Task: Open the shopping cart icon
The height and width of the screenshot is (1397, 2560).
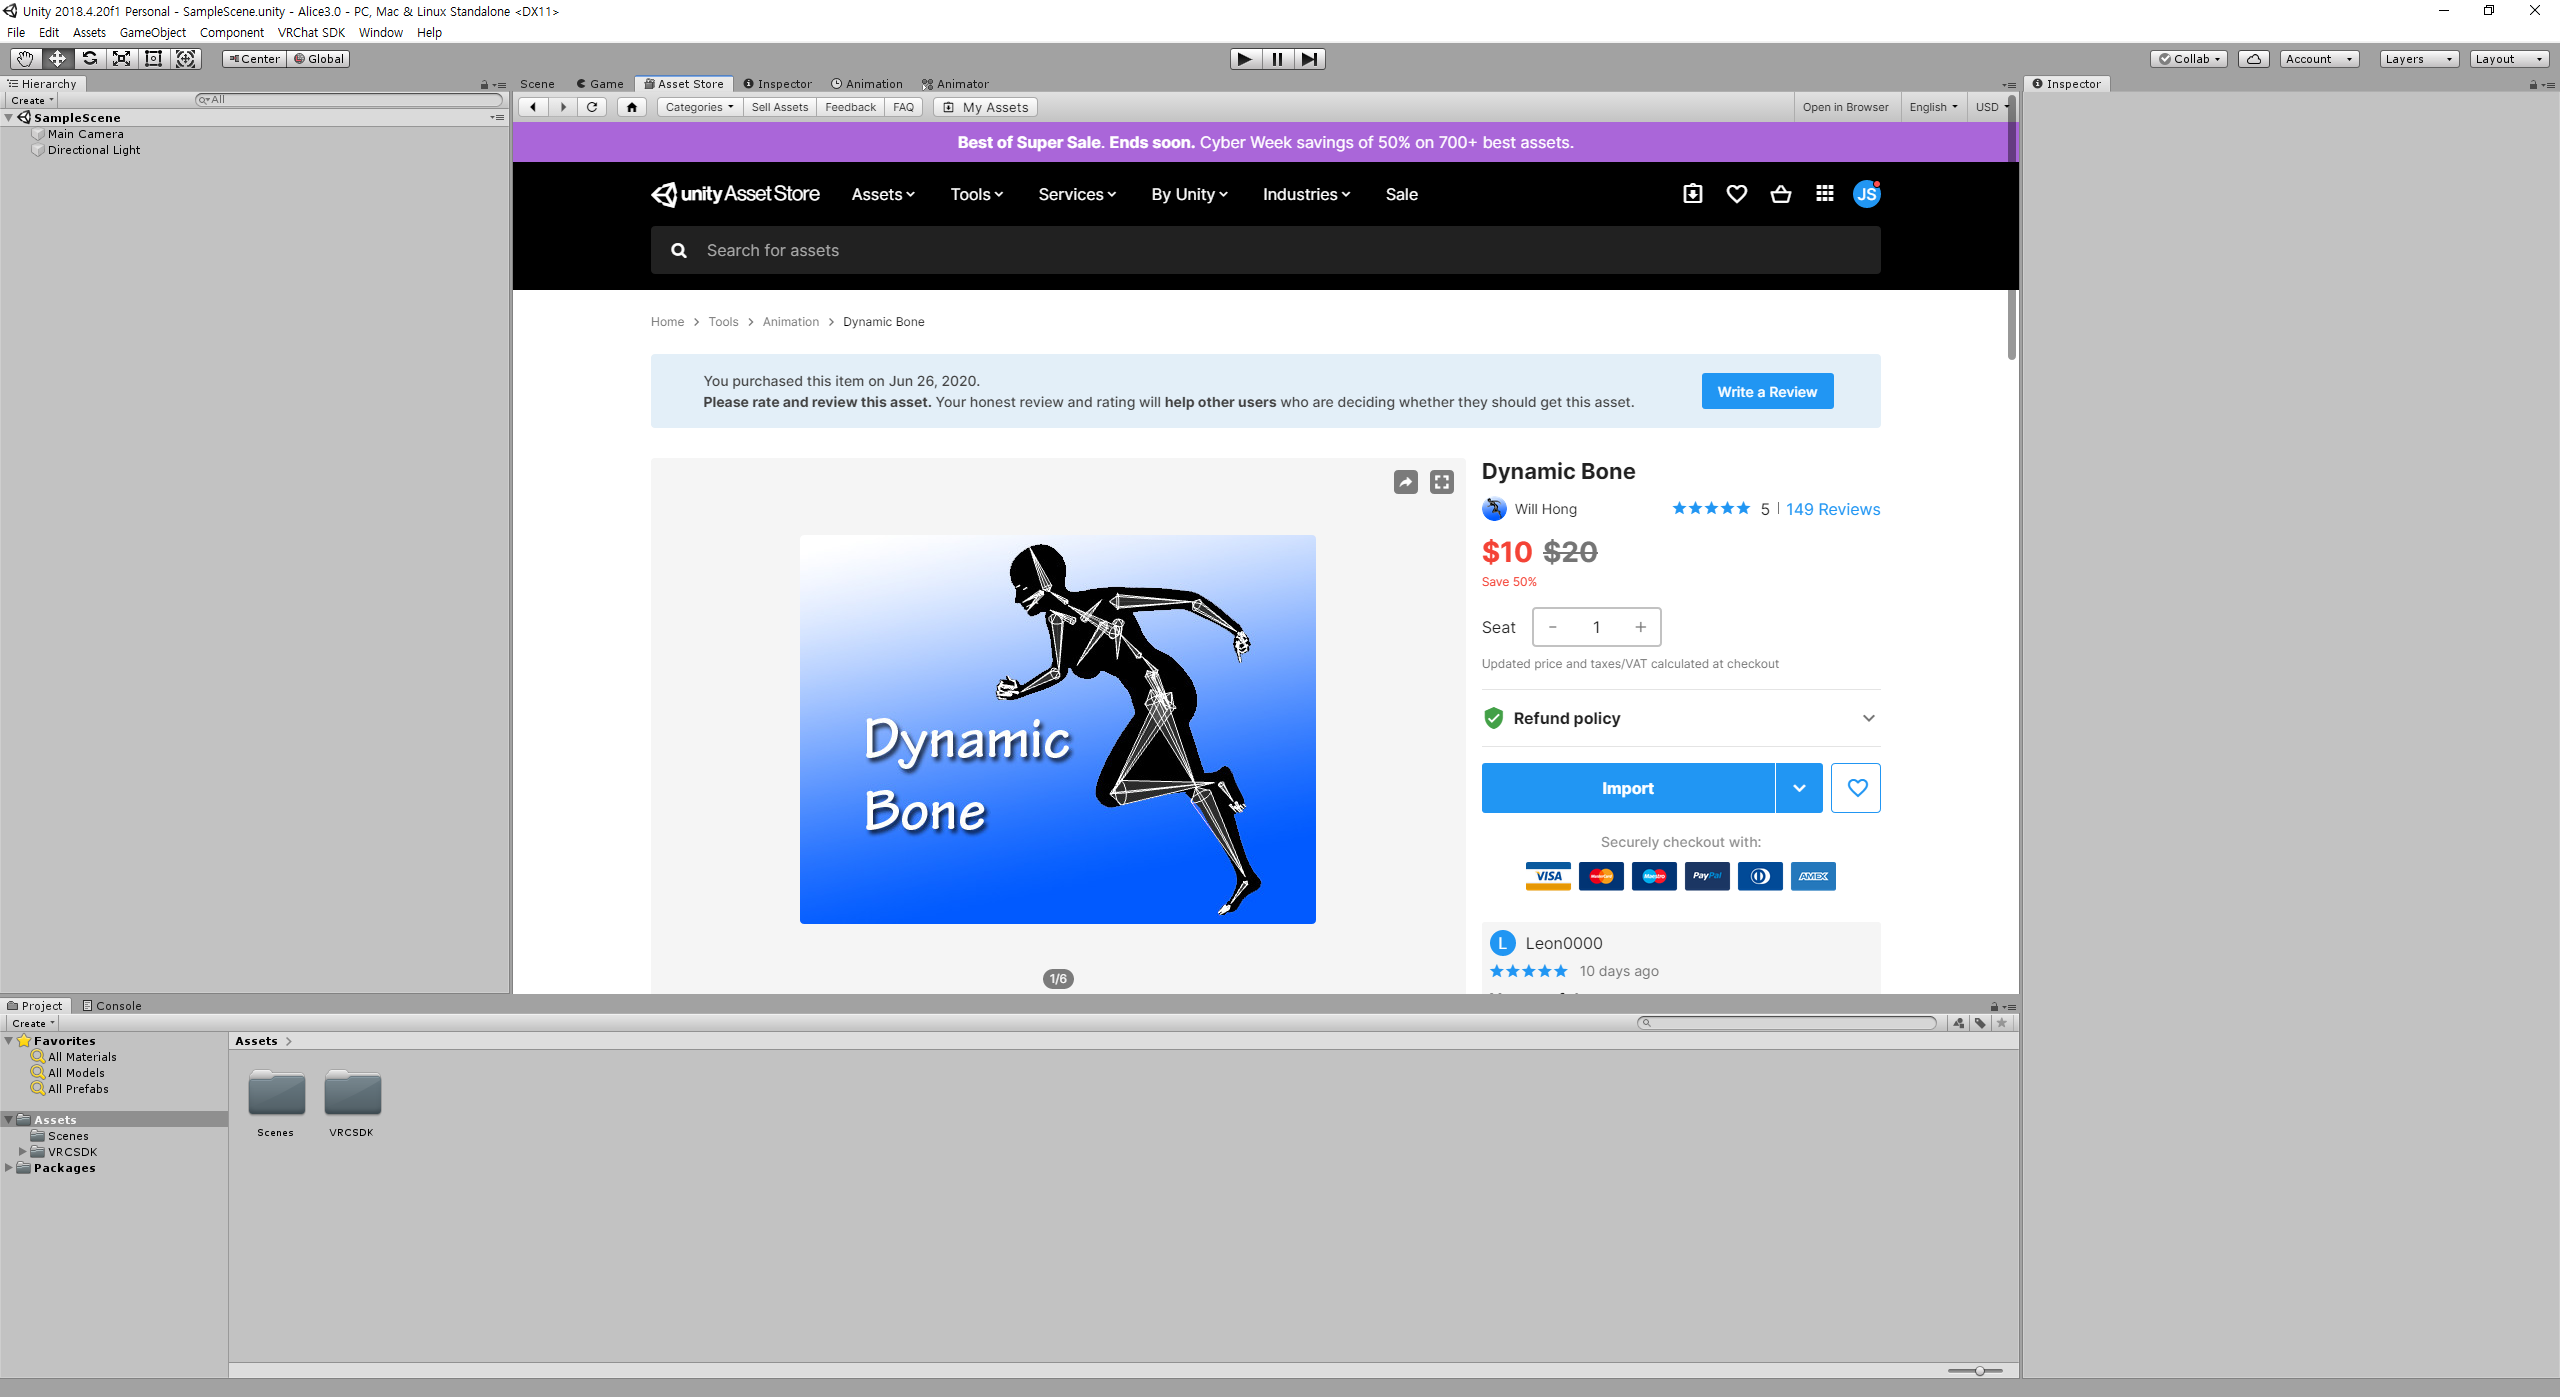Action: click(x=1780, y=194)
